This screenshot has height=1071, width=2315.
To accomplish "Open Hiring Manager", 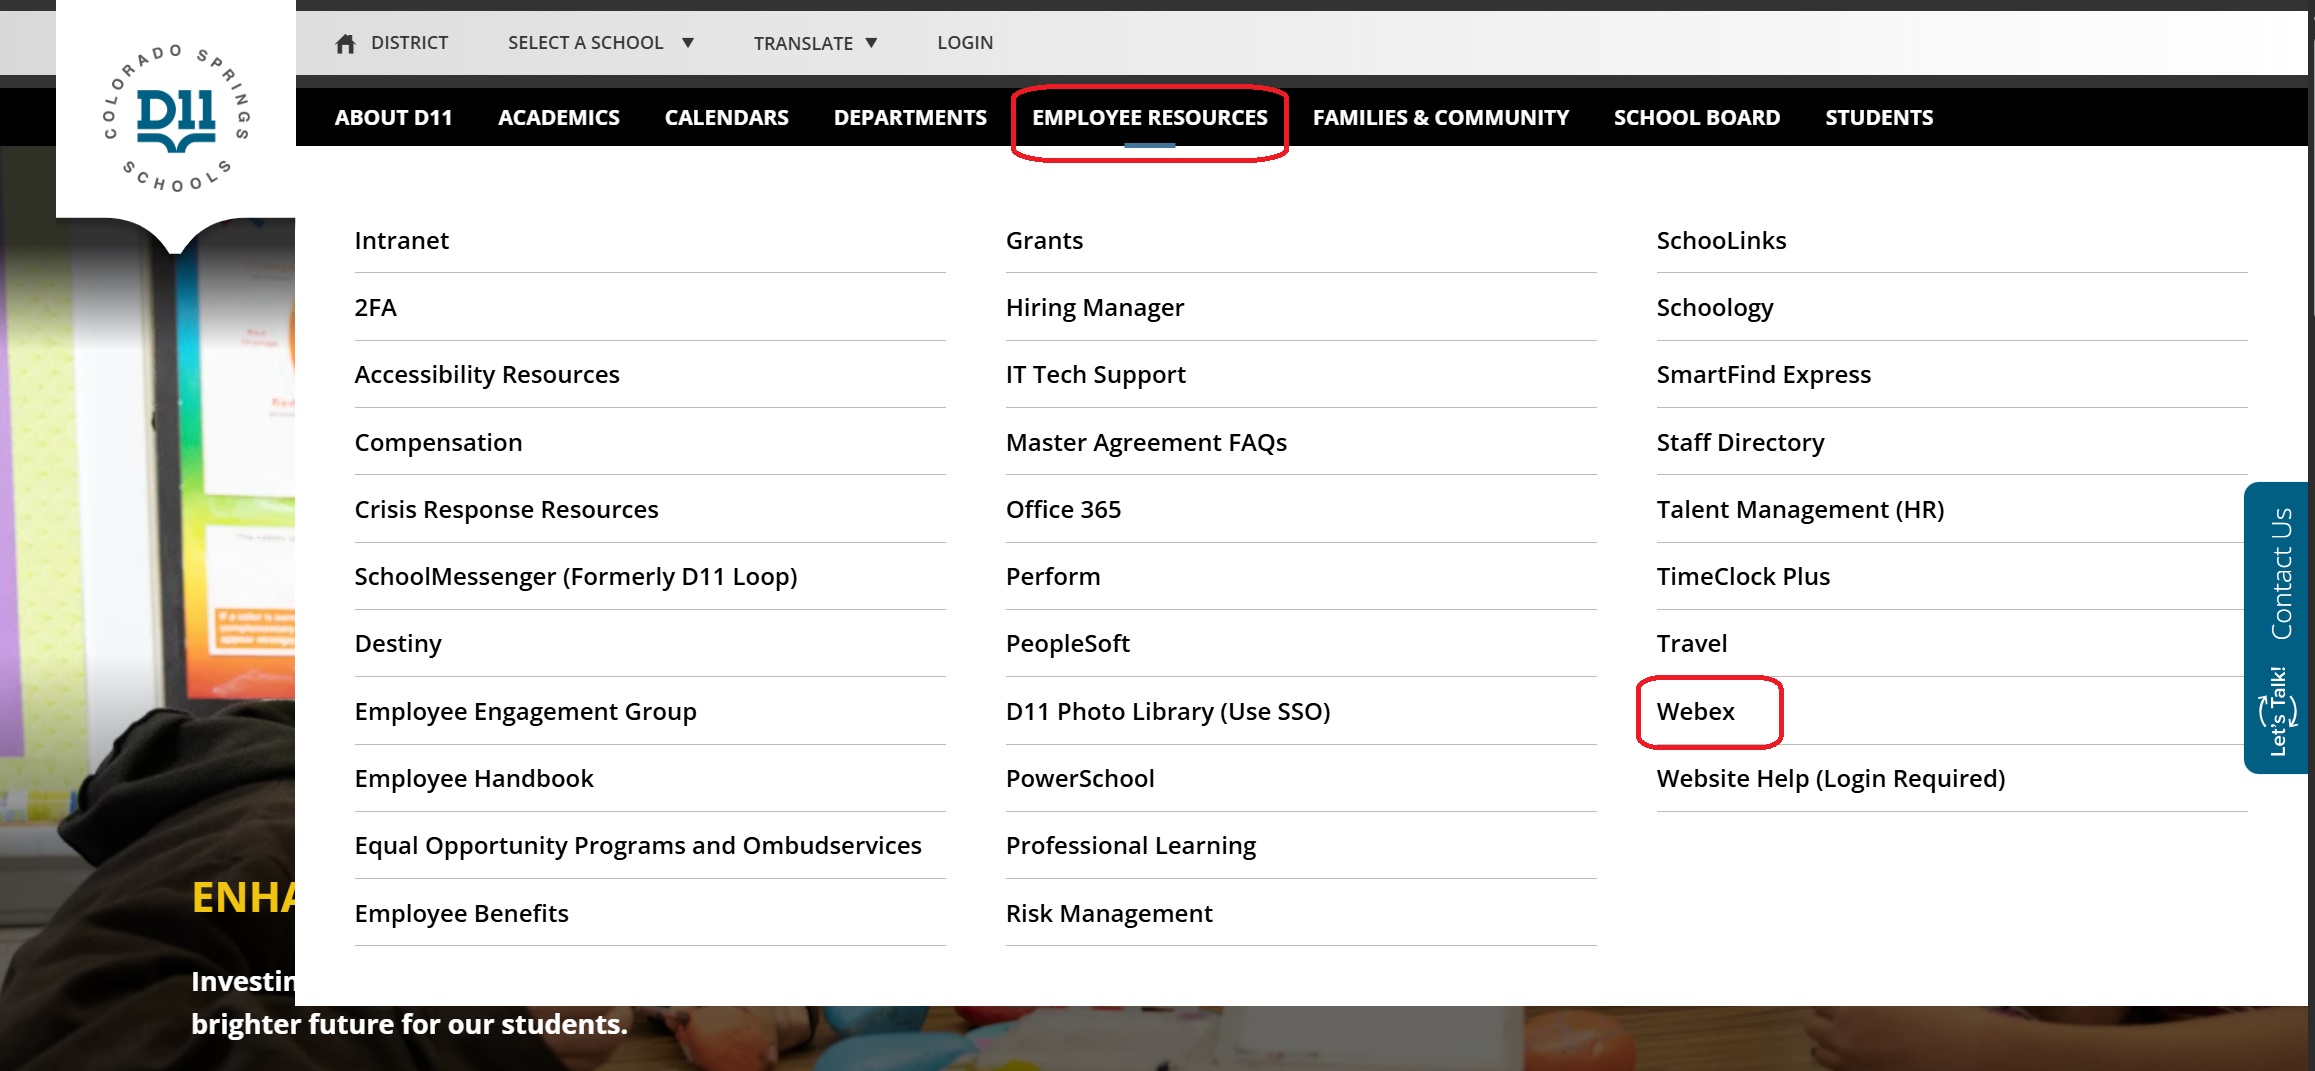I will coord(1095,307).
